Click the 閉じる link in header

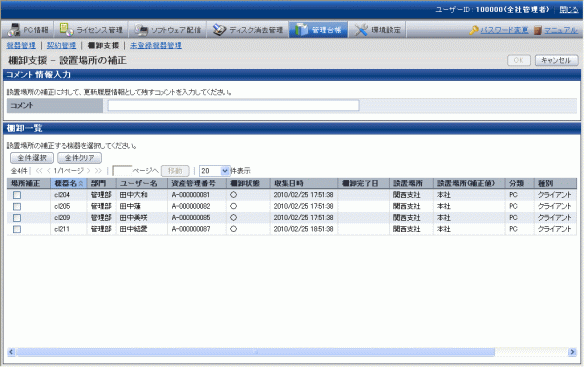point(568,10)
